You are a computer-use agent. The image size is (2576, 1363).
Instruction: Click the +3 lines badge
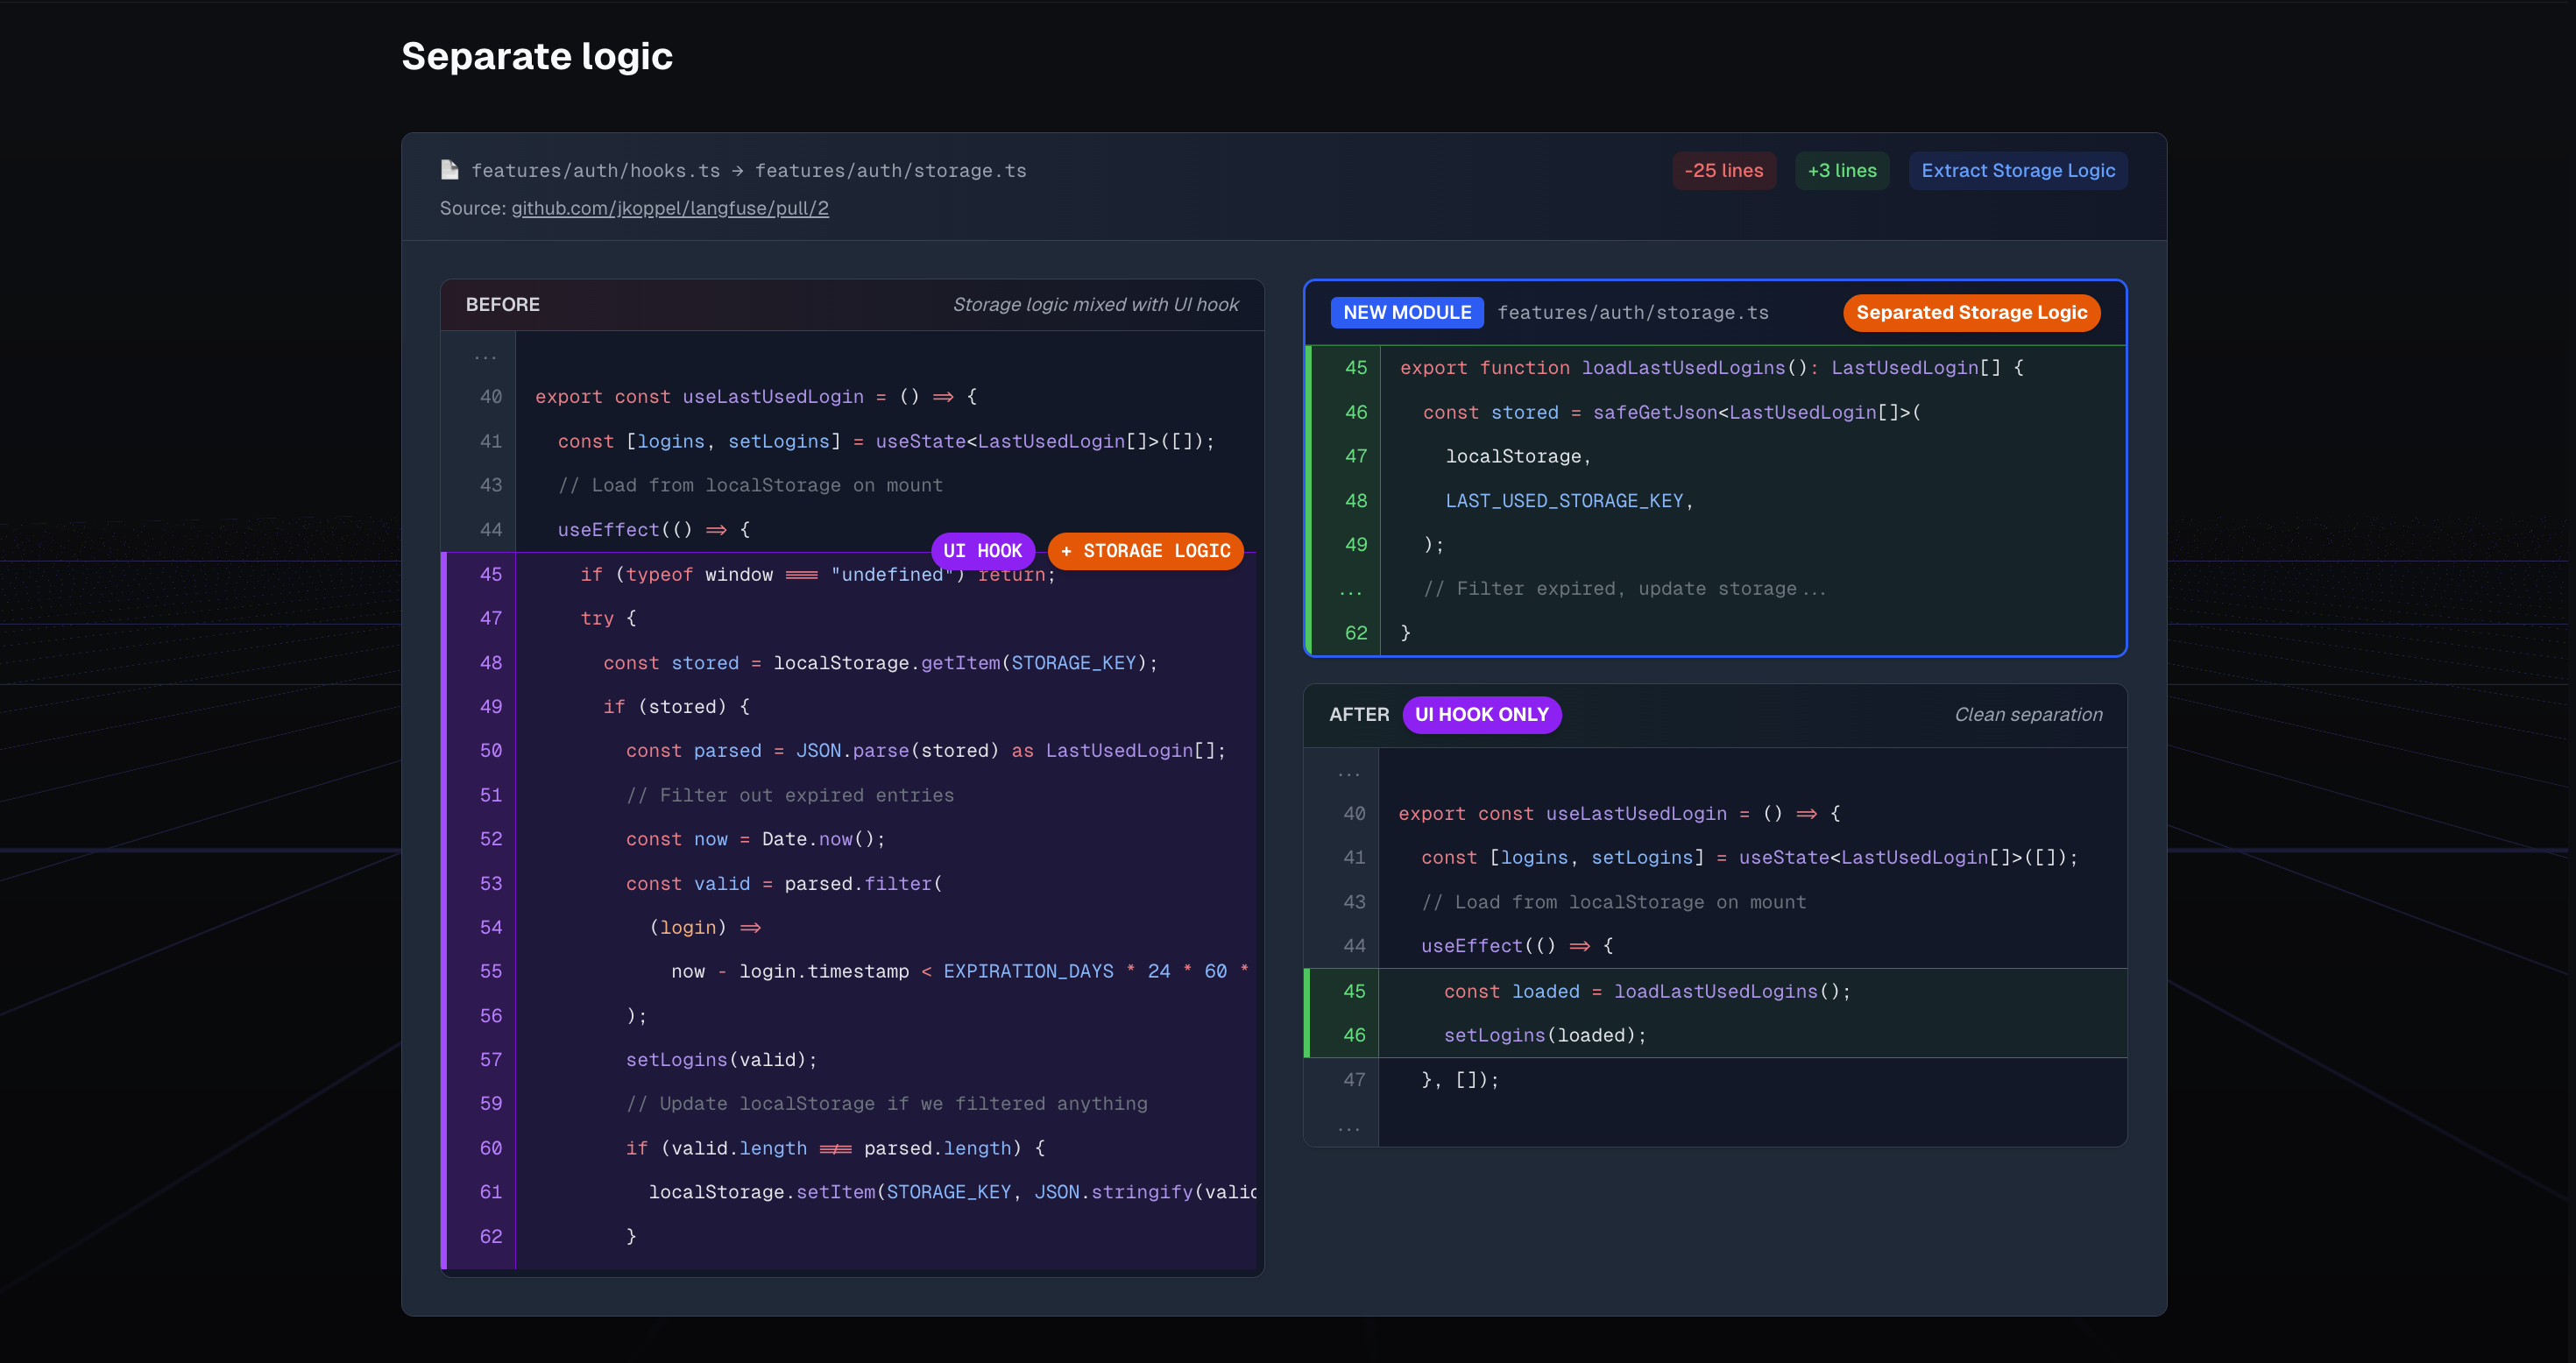(1841, 171)
